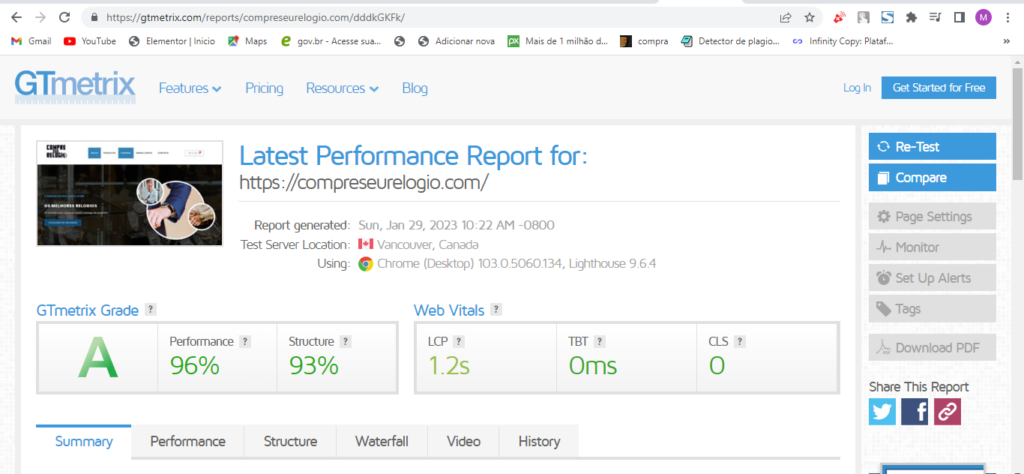
Task: Click Get Started for Free
Action: [938, 88]
